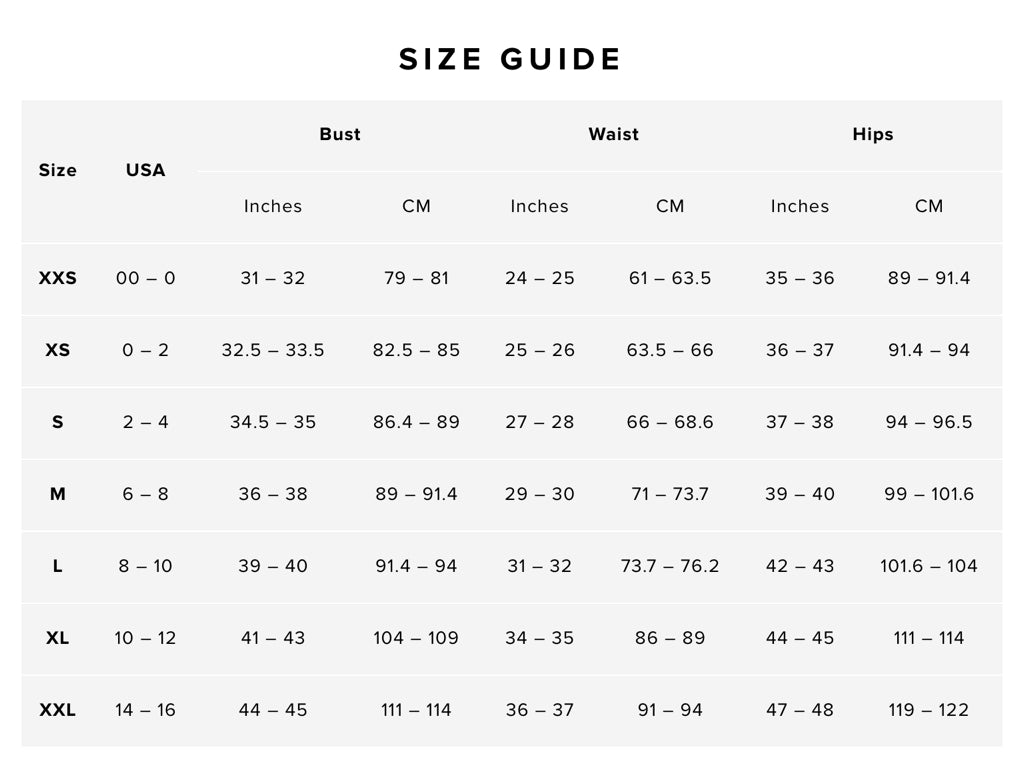Viewport: 1024px width, 774px height.
Task: Click the 119 – 122 hips CM cell
Action: click(928, 710)
